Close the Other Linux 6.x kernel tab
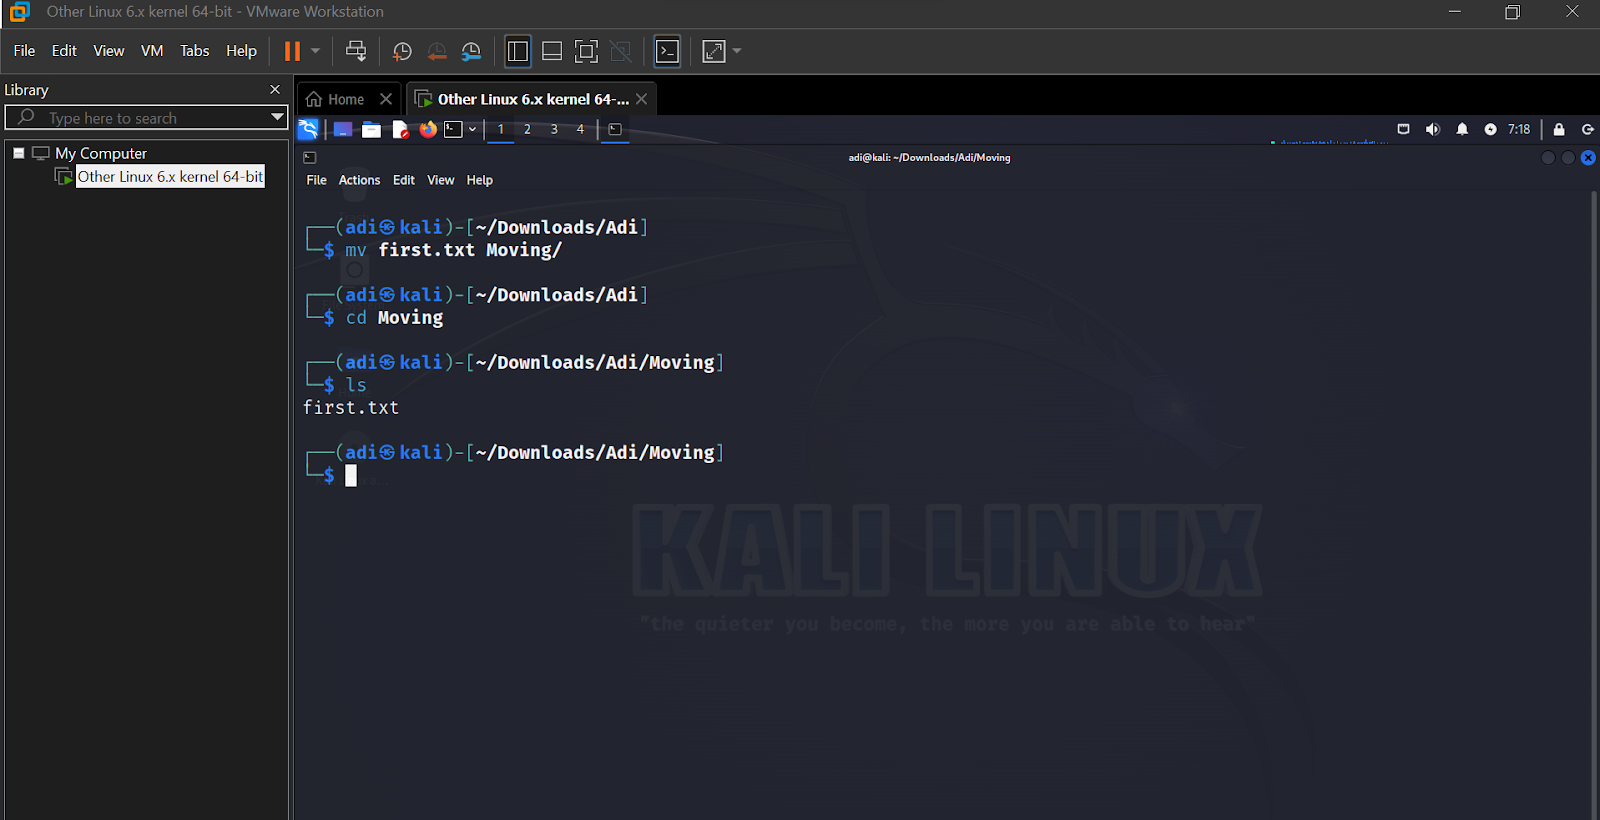This screenshot has width=1600, height=820. click(642, 99)
